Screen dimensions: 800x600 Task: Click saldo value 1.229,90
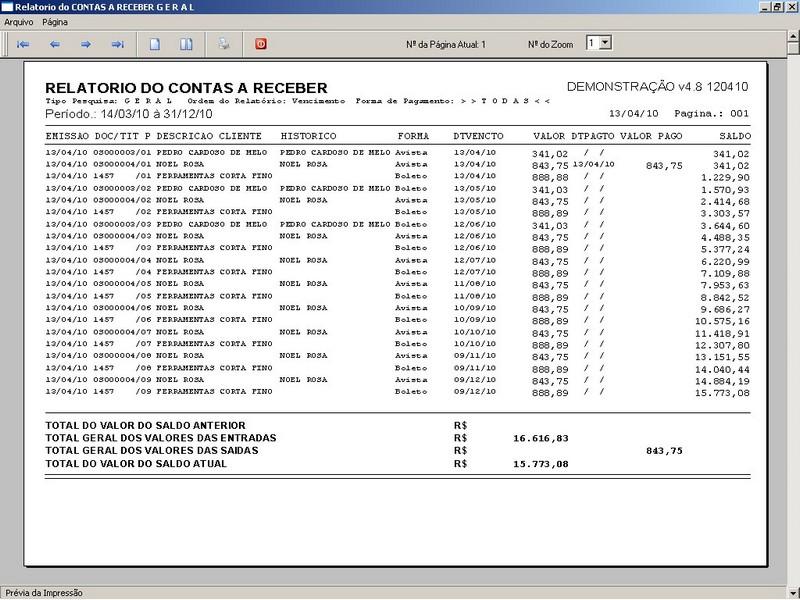(725, 178)
